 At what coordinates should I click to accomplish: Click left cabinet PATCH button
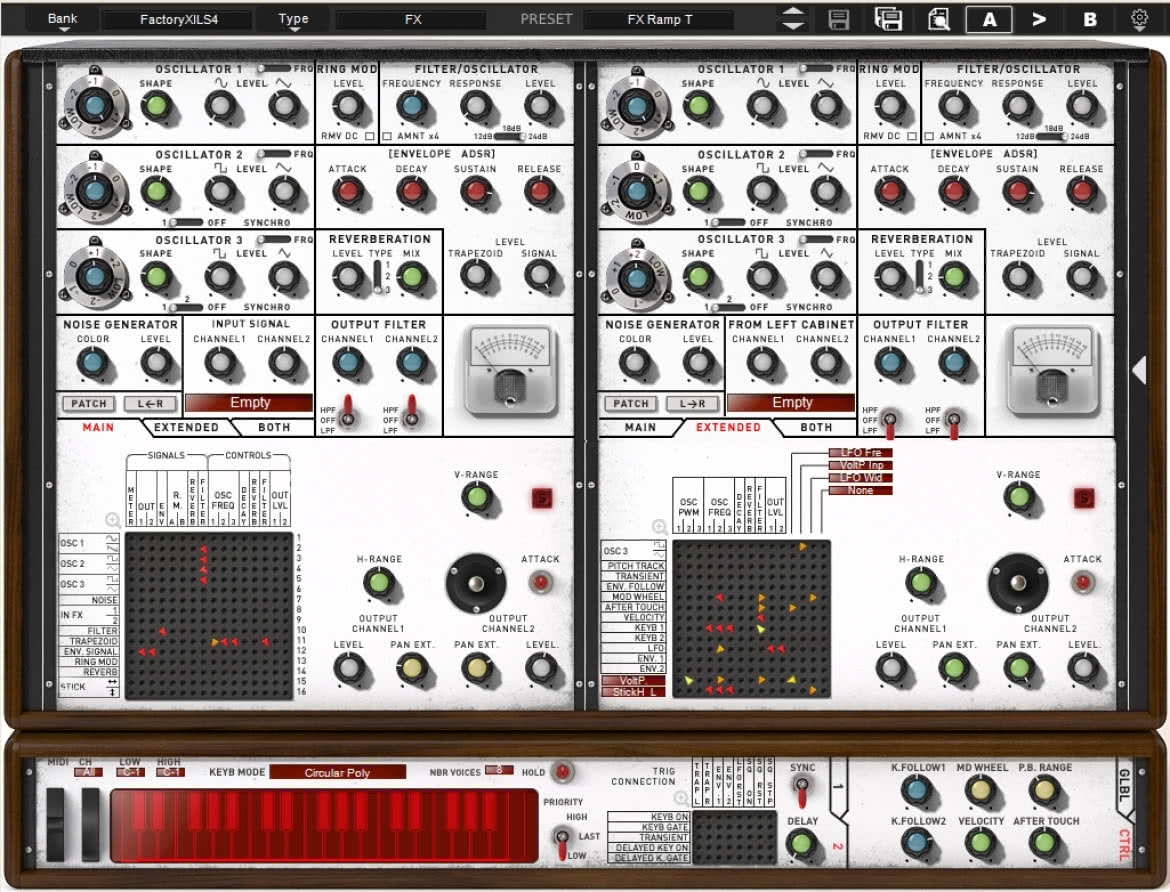[89, 404]
